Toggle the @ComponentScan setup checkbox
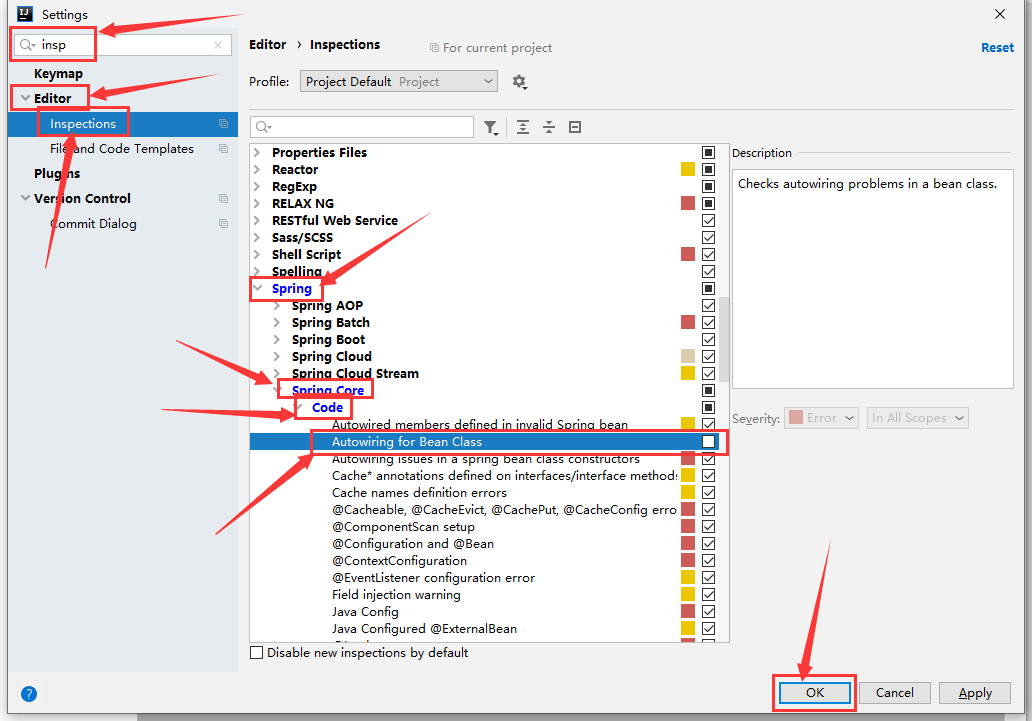Screen dimensions: 1032x721 pyautogui.click(x=708, y=527)
